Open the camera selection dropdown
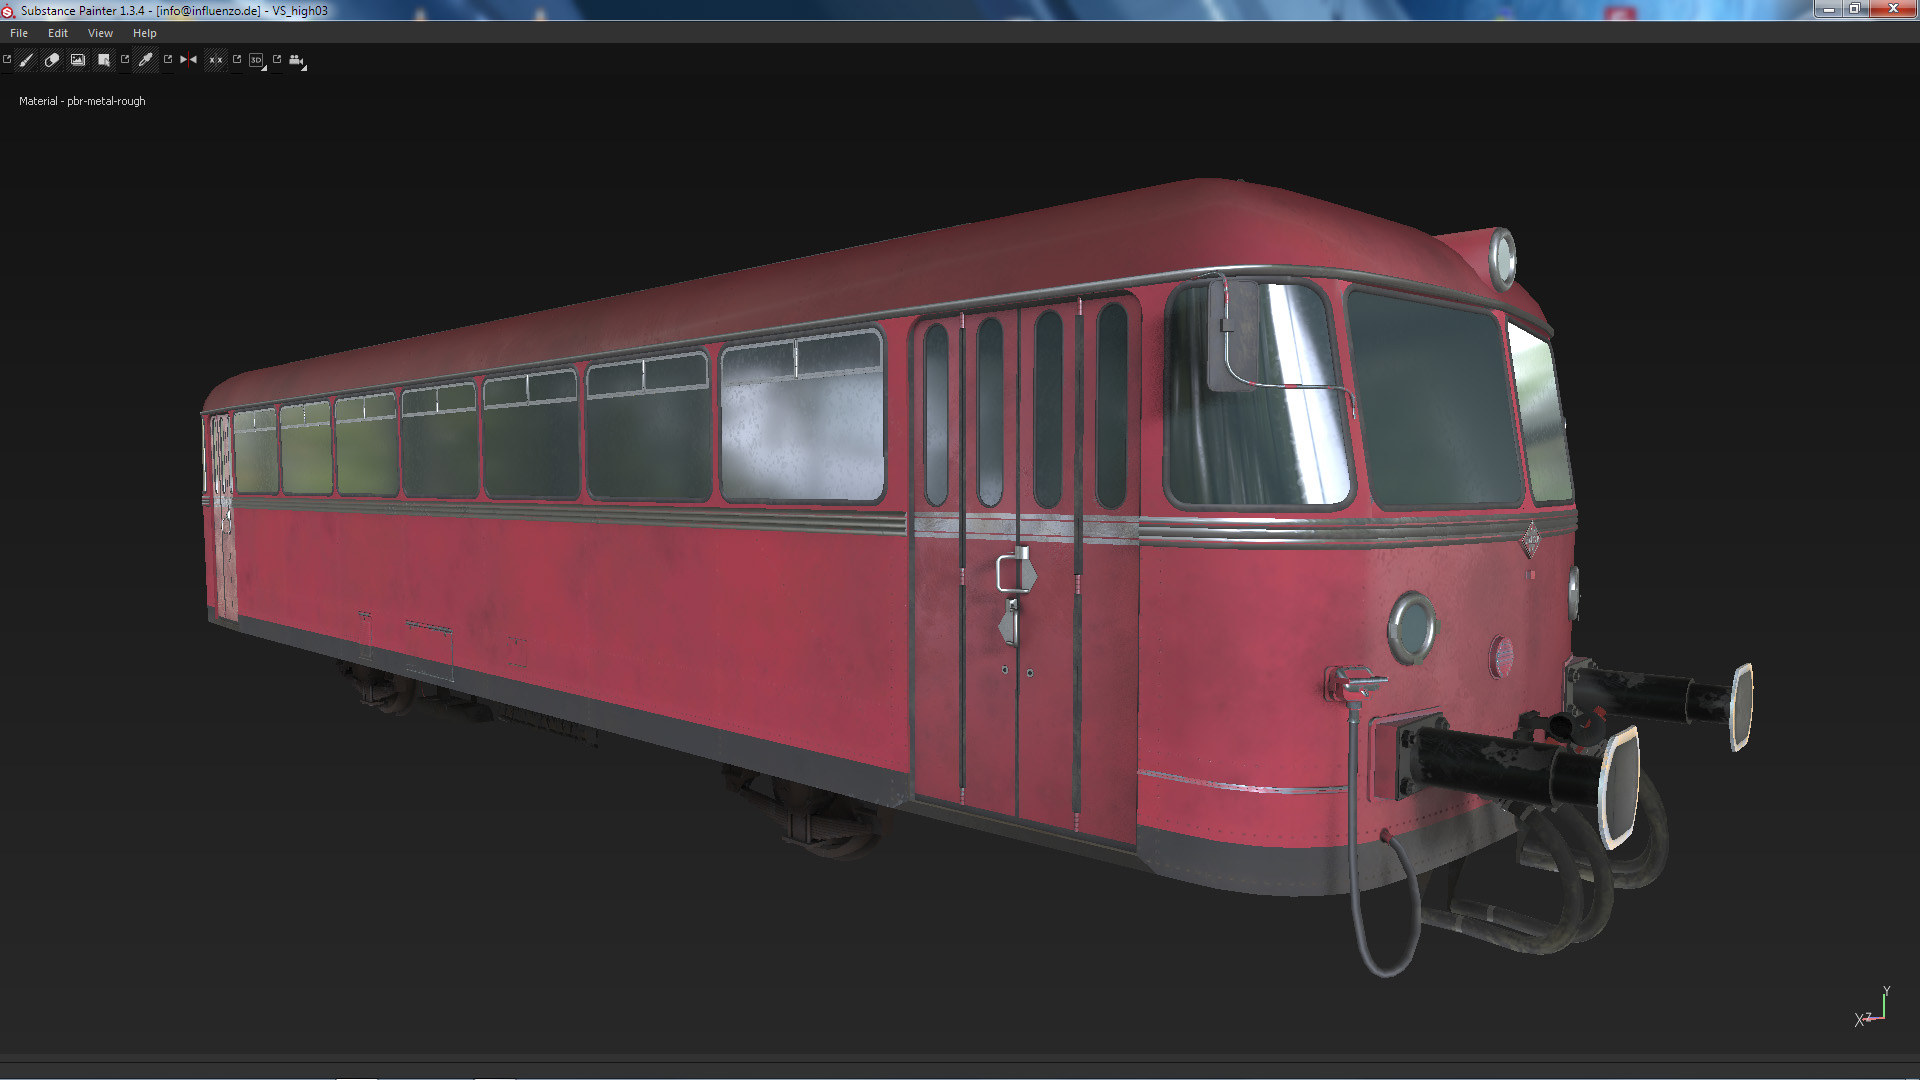The height and width of the screenshot is (1080, 1920). click(298, 61)
